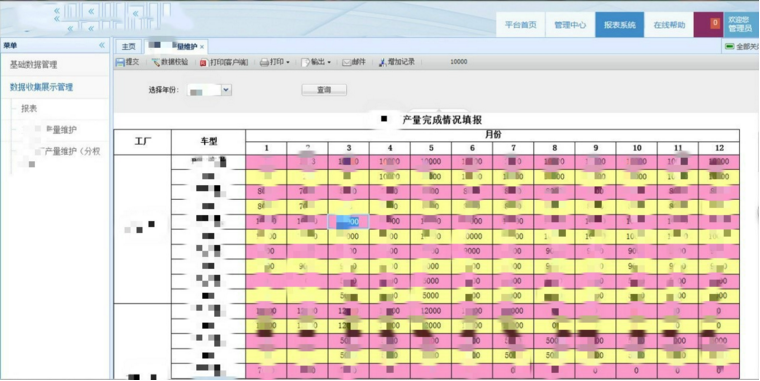Click the 打印 printer icon
The width and height of the screenshot is (760, 381).
[x=264, y=63]
